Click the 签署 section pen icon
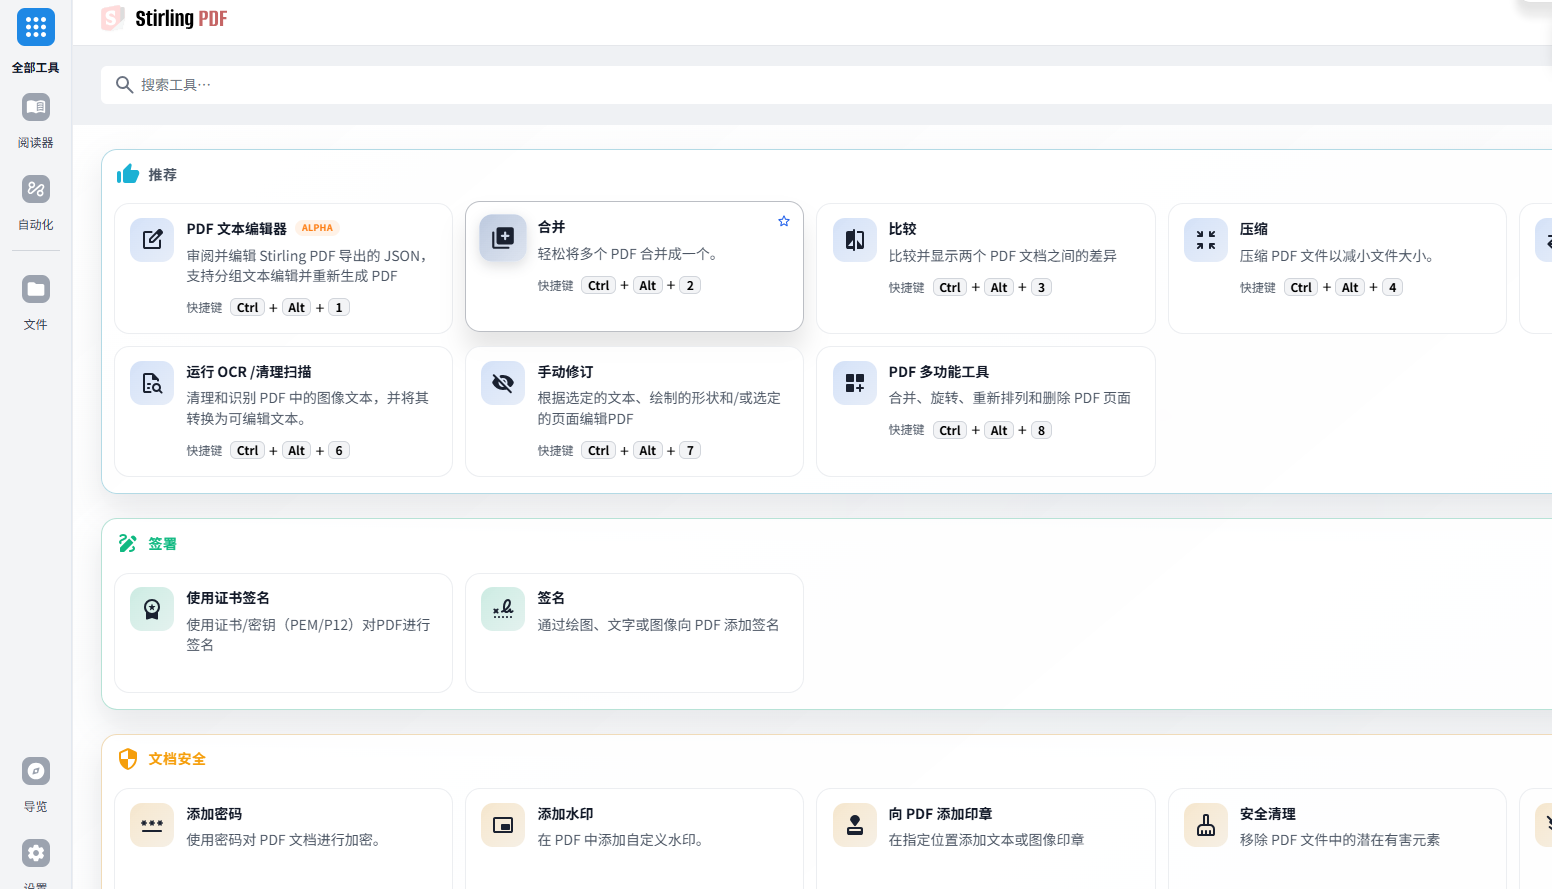The width and height of the screenshot is (1552, 889). tap(127, 543)
